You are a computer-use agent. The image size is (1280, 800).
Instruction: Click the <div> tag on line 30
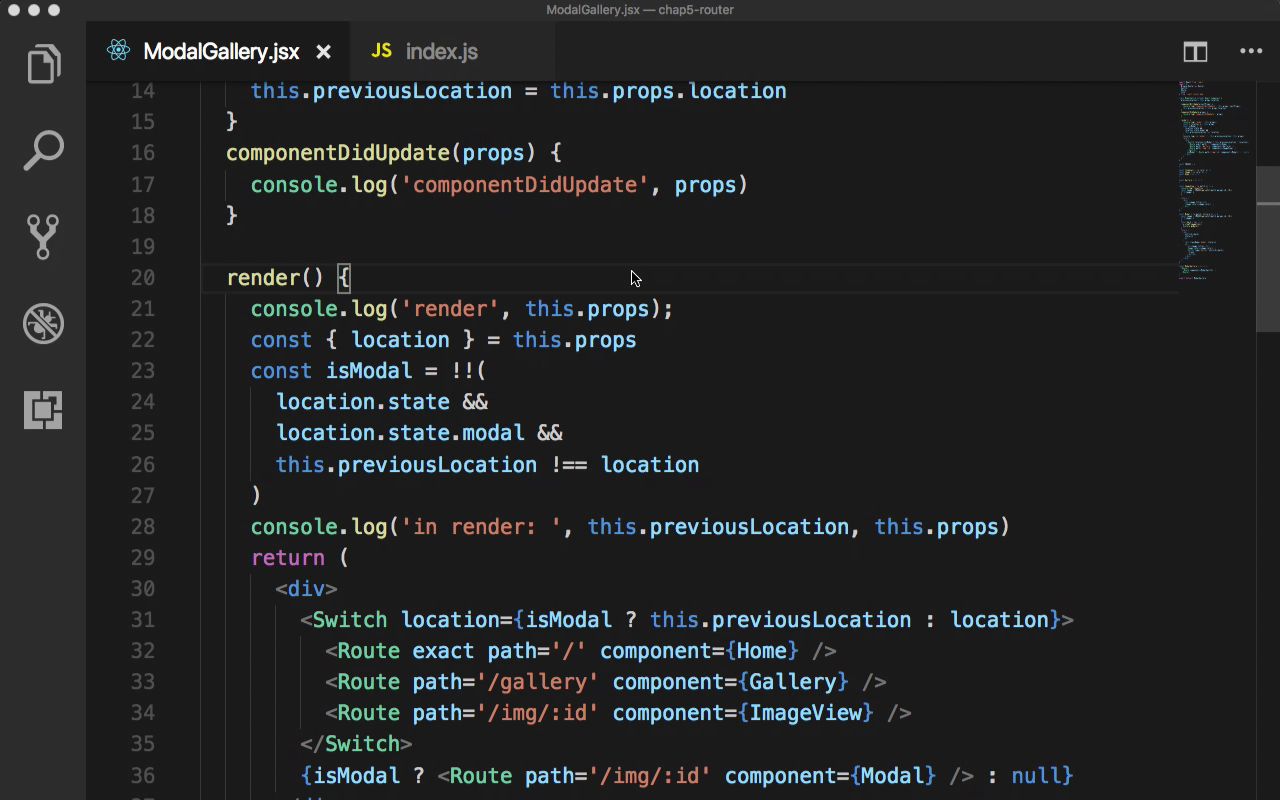click(306, 589)
